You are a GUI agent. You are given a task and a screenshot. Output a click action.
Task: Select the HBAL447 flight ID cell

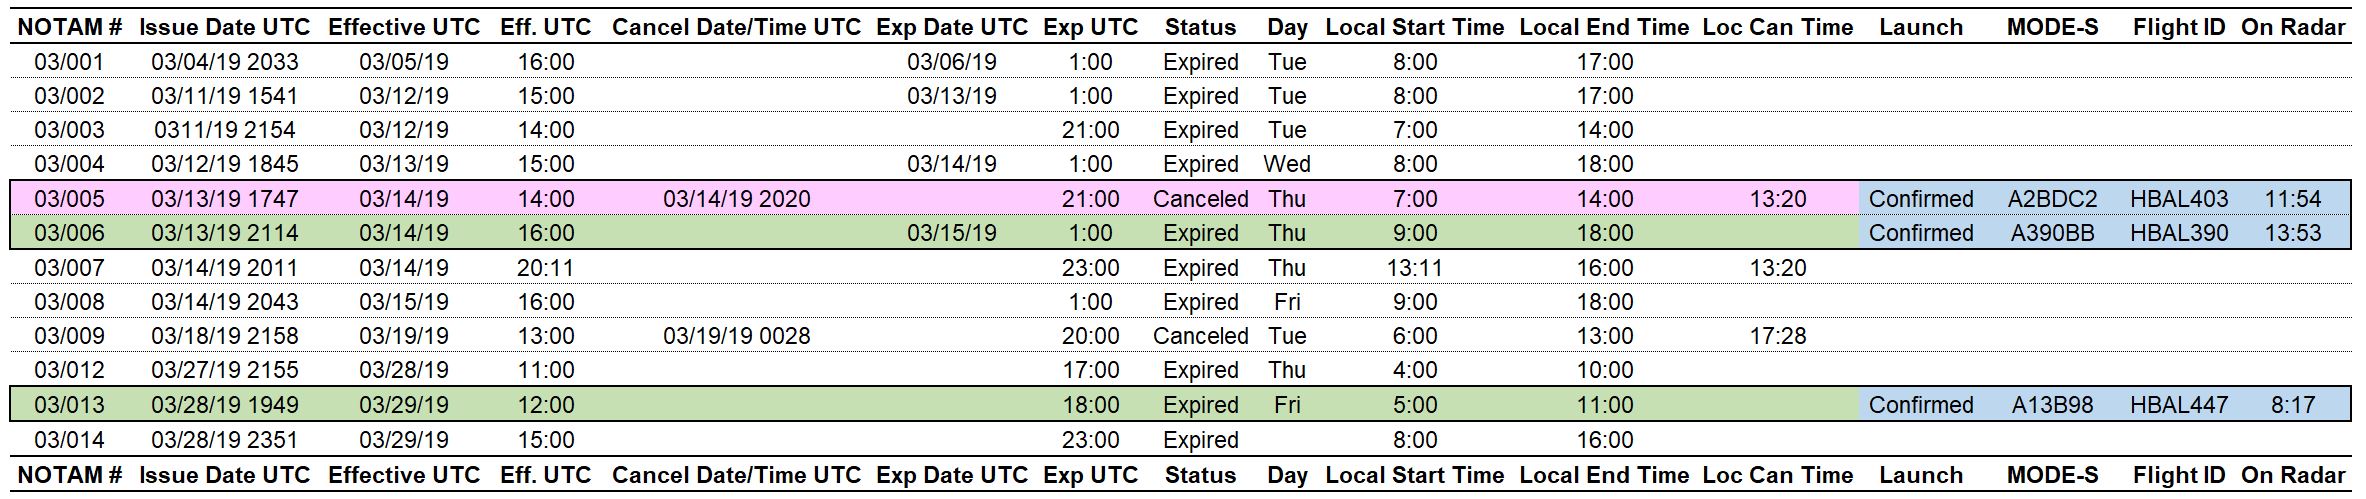coord(2179,405)
